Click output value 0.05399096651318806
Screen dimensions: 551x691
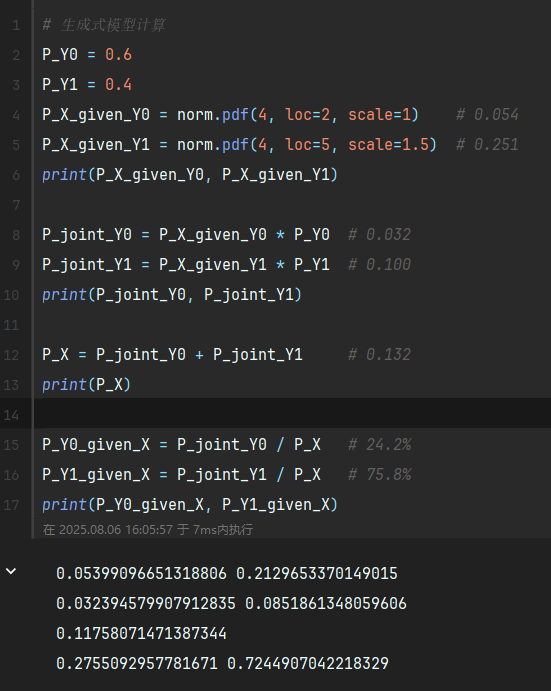pos(141,573)
